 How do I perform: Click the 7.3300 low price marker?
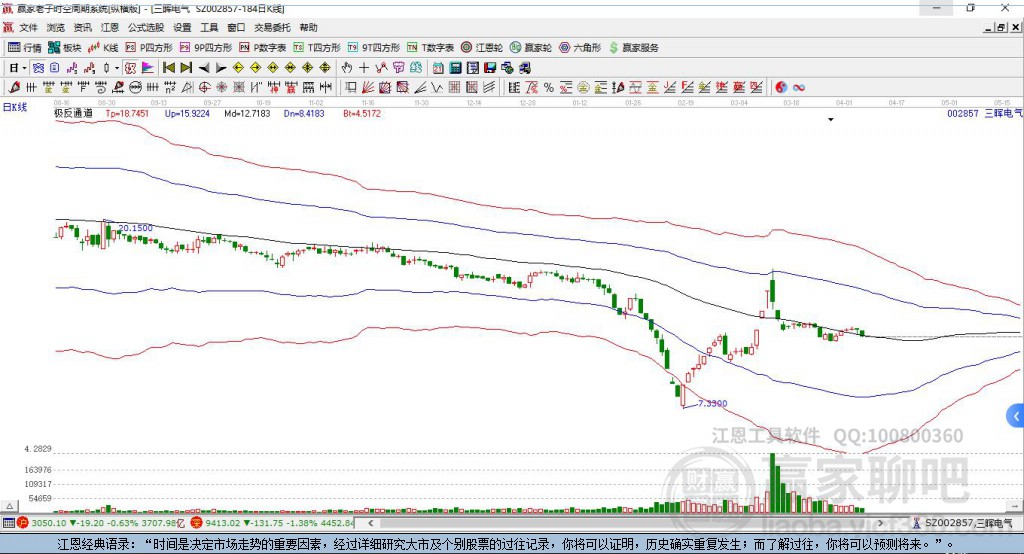712,403
